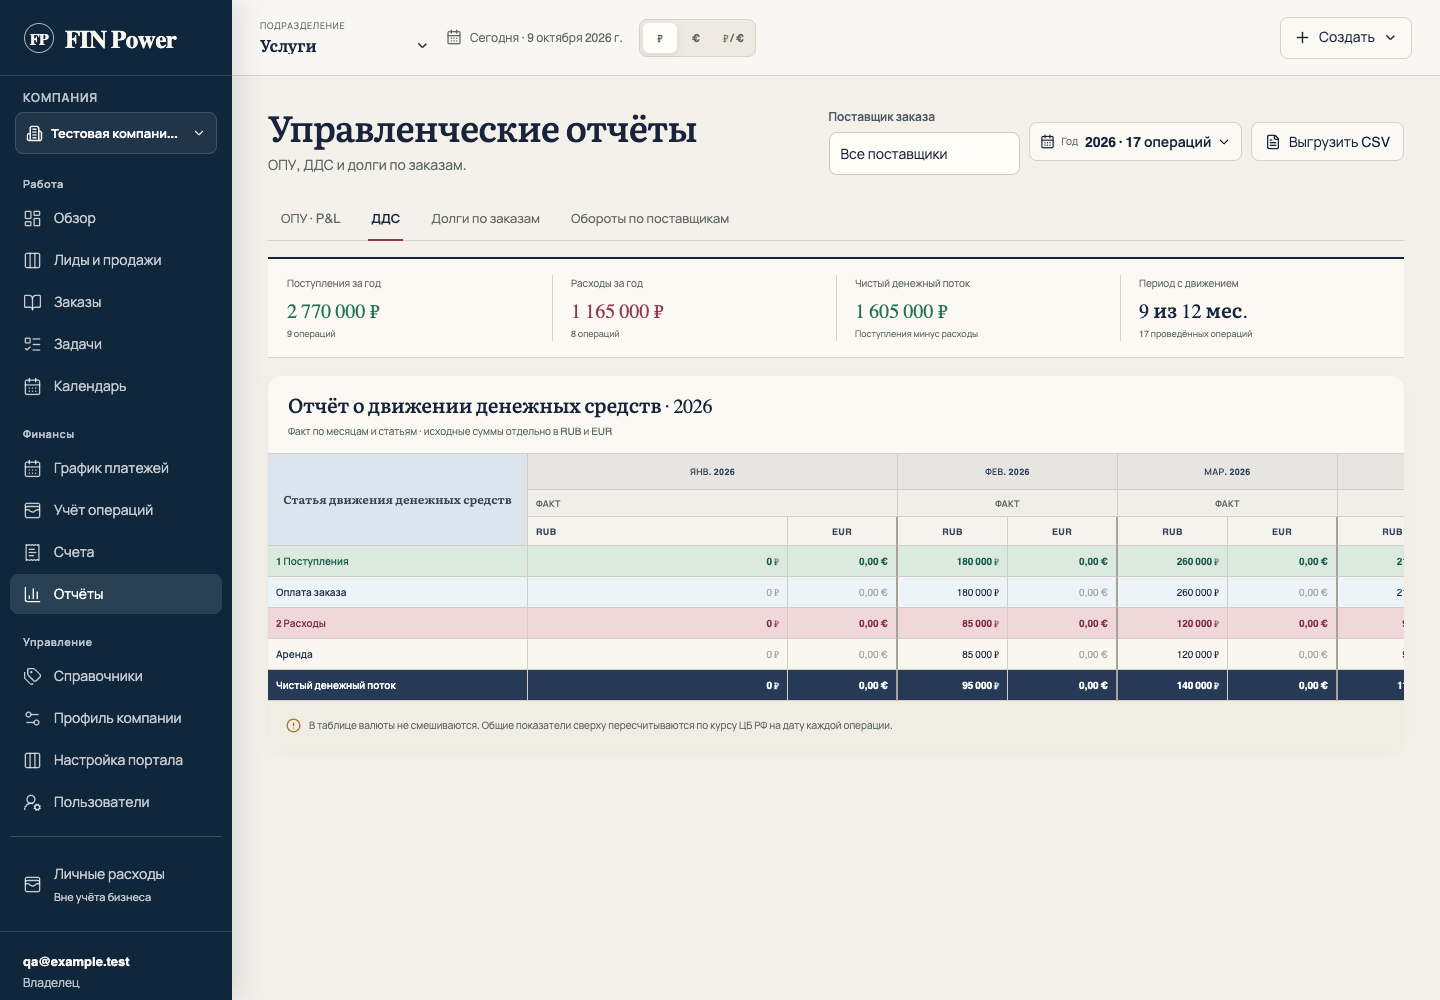1440x1000 pixels.
Task: Select the ДДС tab
Action: (x=386, y=219)
